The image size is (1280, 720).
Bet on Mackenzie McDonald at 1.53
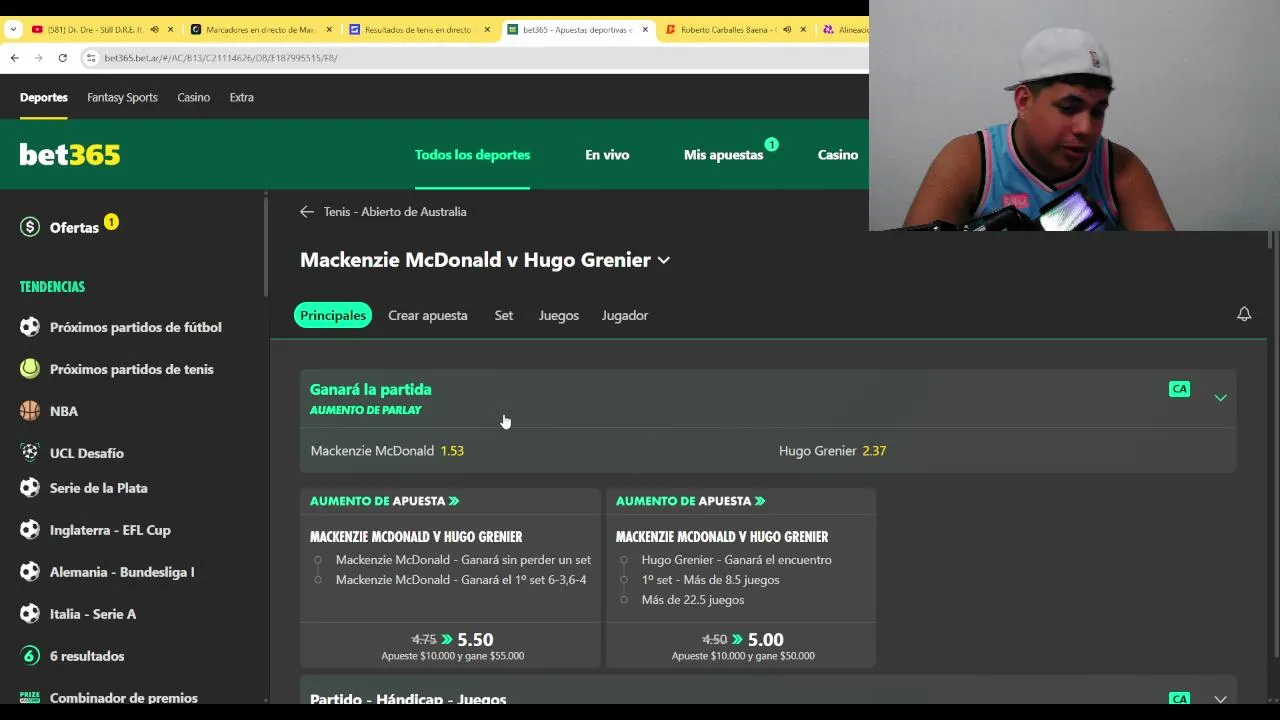(534, 451)
